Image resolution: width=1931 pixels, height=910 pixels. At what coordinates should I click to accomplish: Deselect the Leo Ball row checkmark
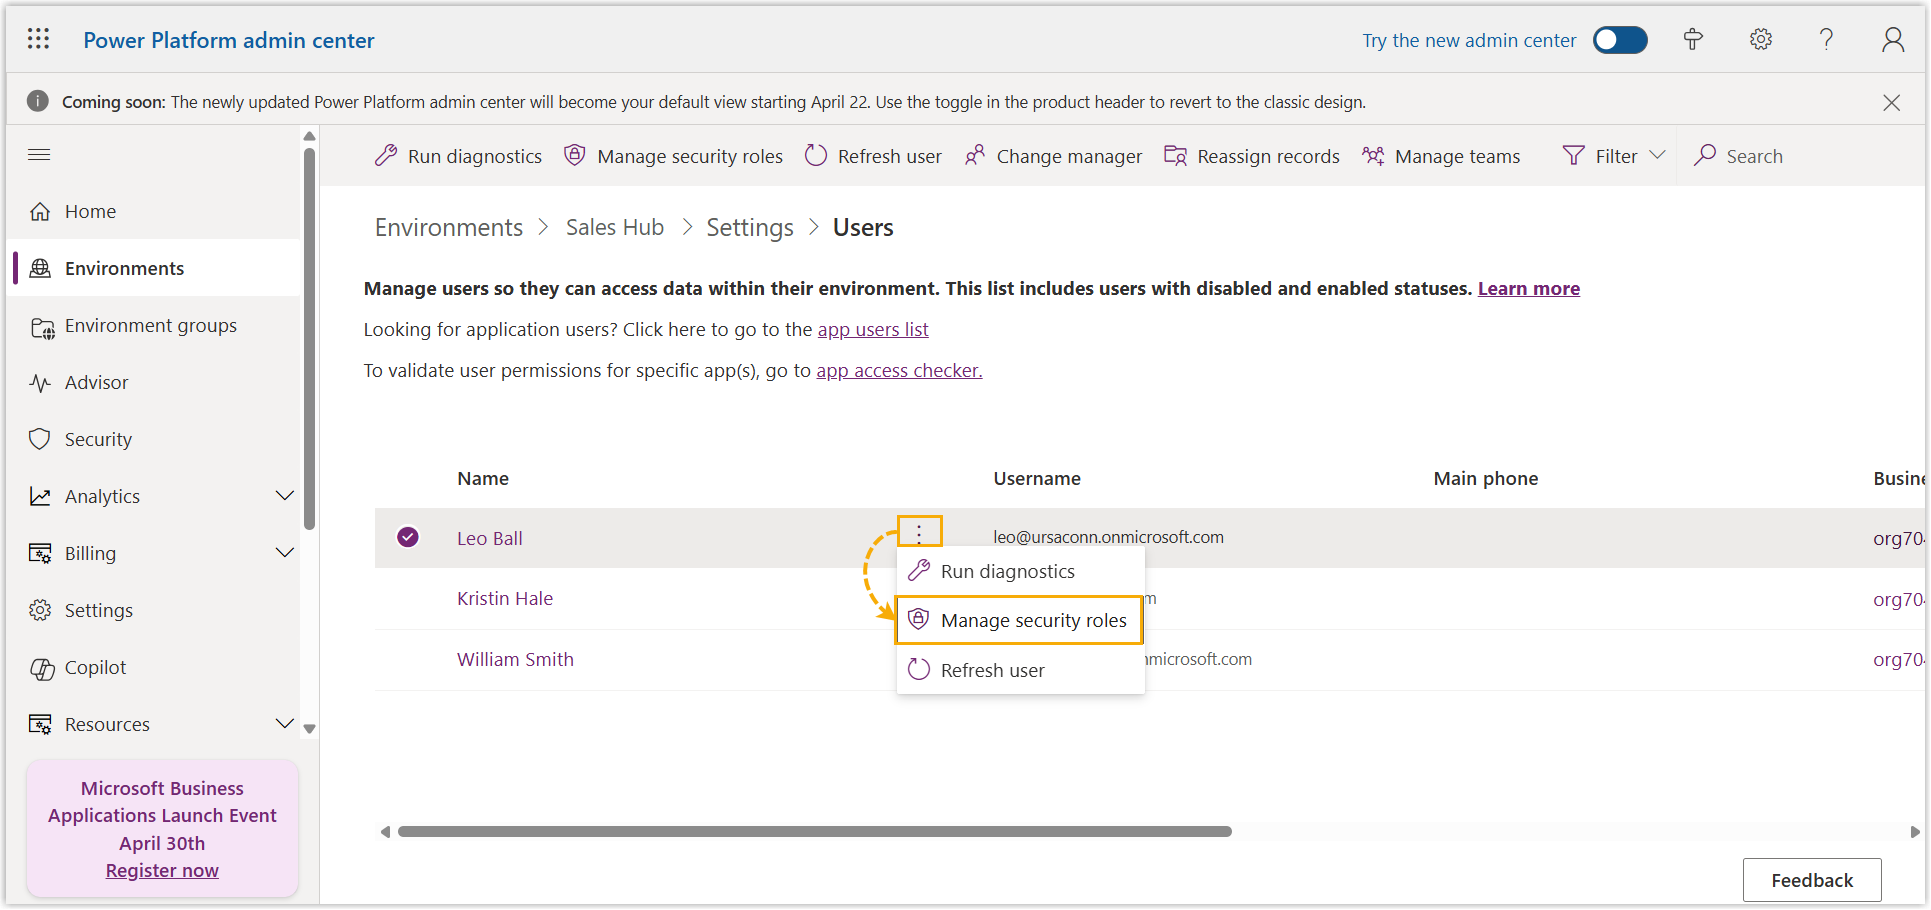[408, 537]
